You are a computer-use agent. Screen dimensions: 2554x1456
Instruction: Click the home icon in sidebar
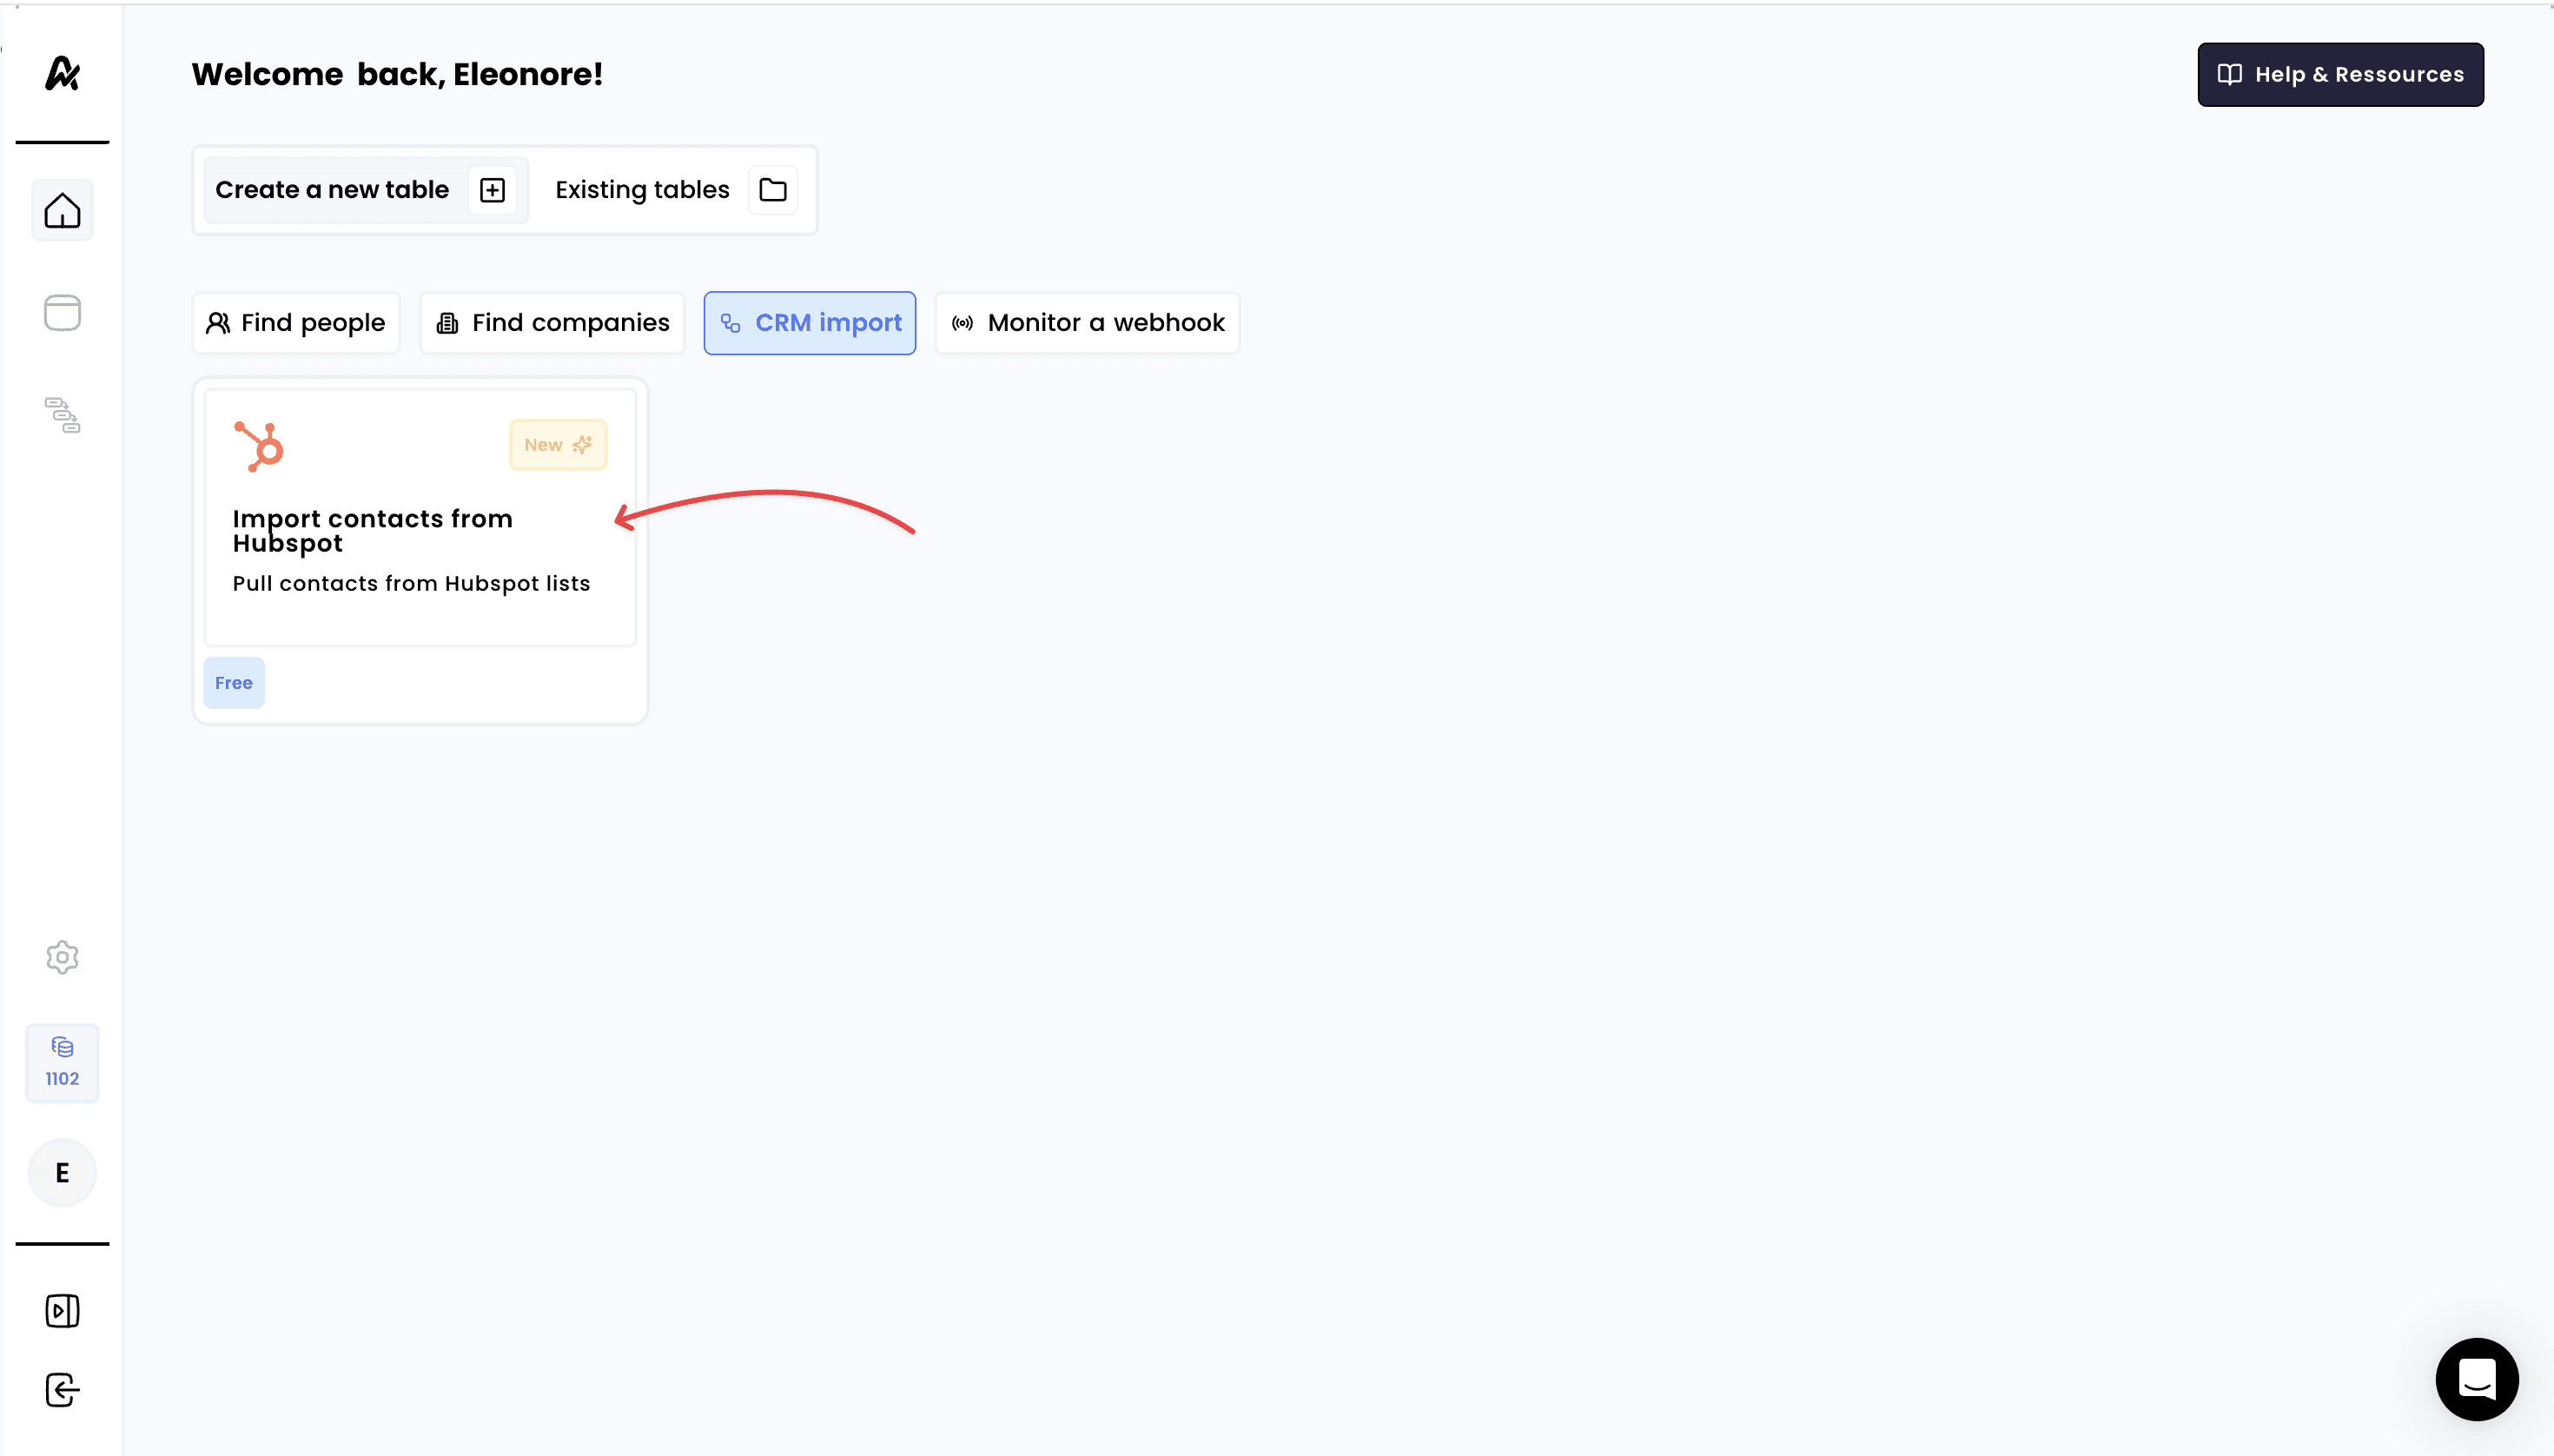[x=62, y=210]
